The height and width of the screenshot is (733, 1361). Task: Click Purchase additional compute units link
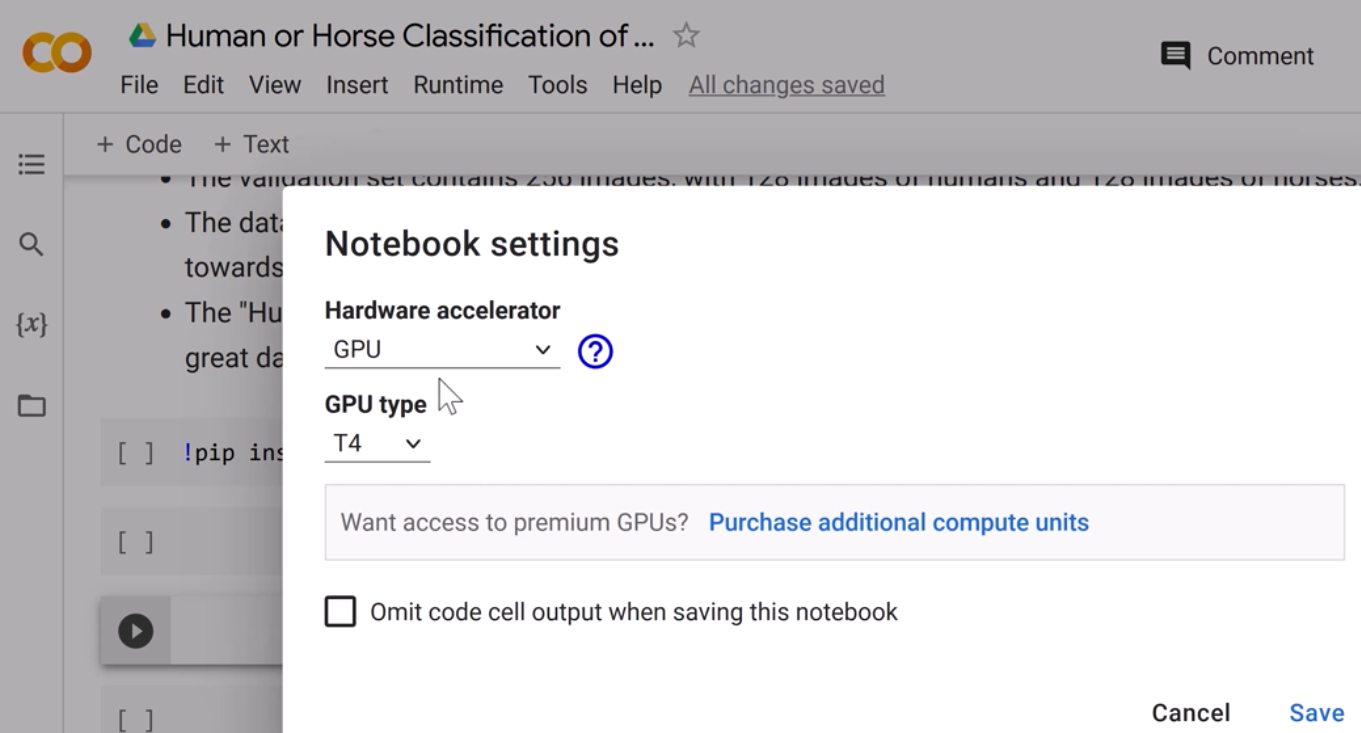click(x=898, y=522)
